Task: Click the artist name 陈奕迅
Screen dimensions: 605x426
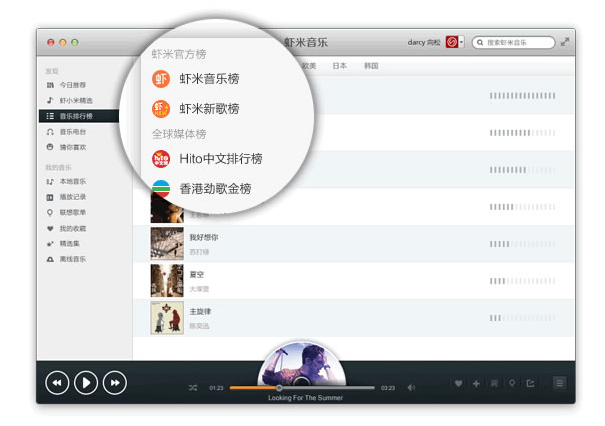Action: pyautogui.click(x=199, y=326)
